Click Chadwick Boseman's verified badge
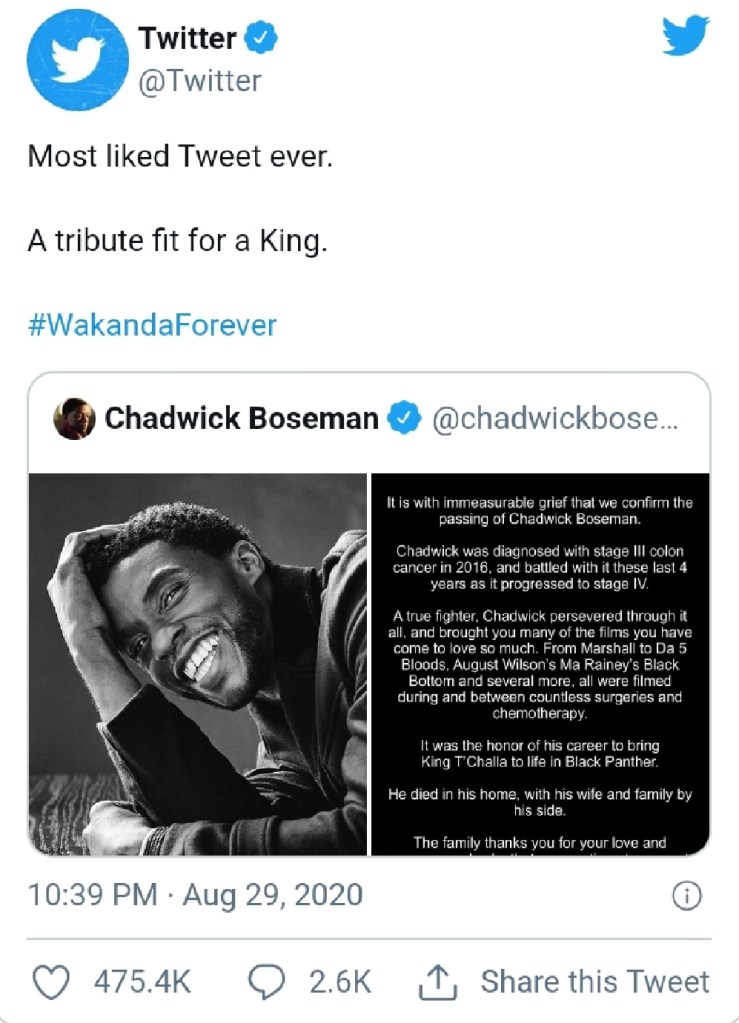Viewport: 739px width, 1023px height. click(x=403, y=418)
